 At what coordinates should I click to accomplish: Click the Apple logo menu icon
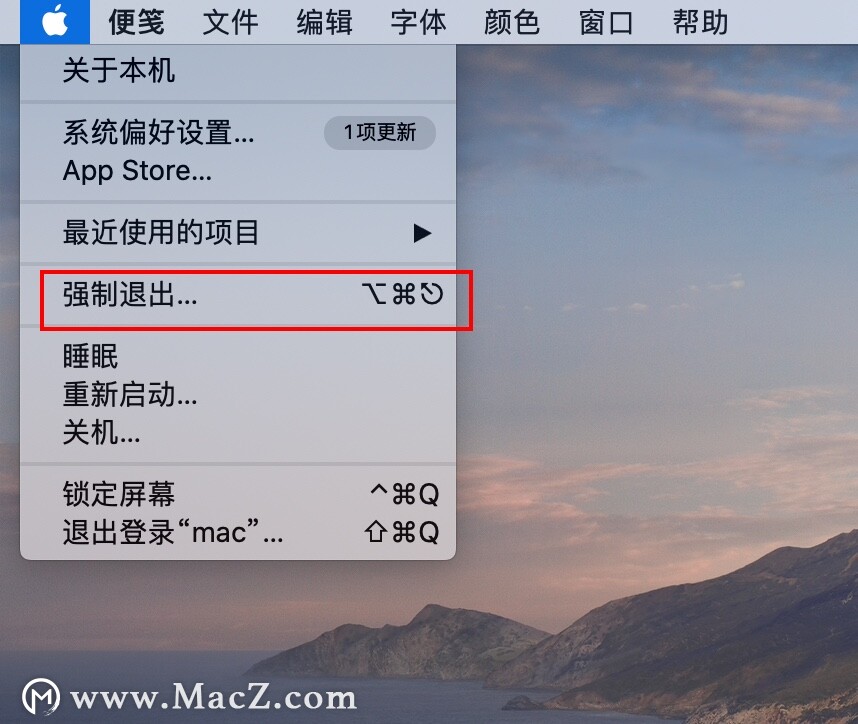pos(55,22)
